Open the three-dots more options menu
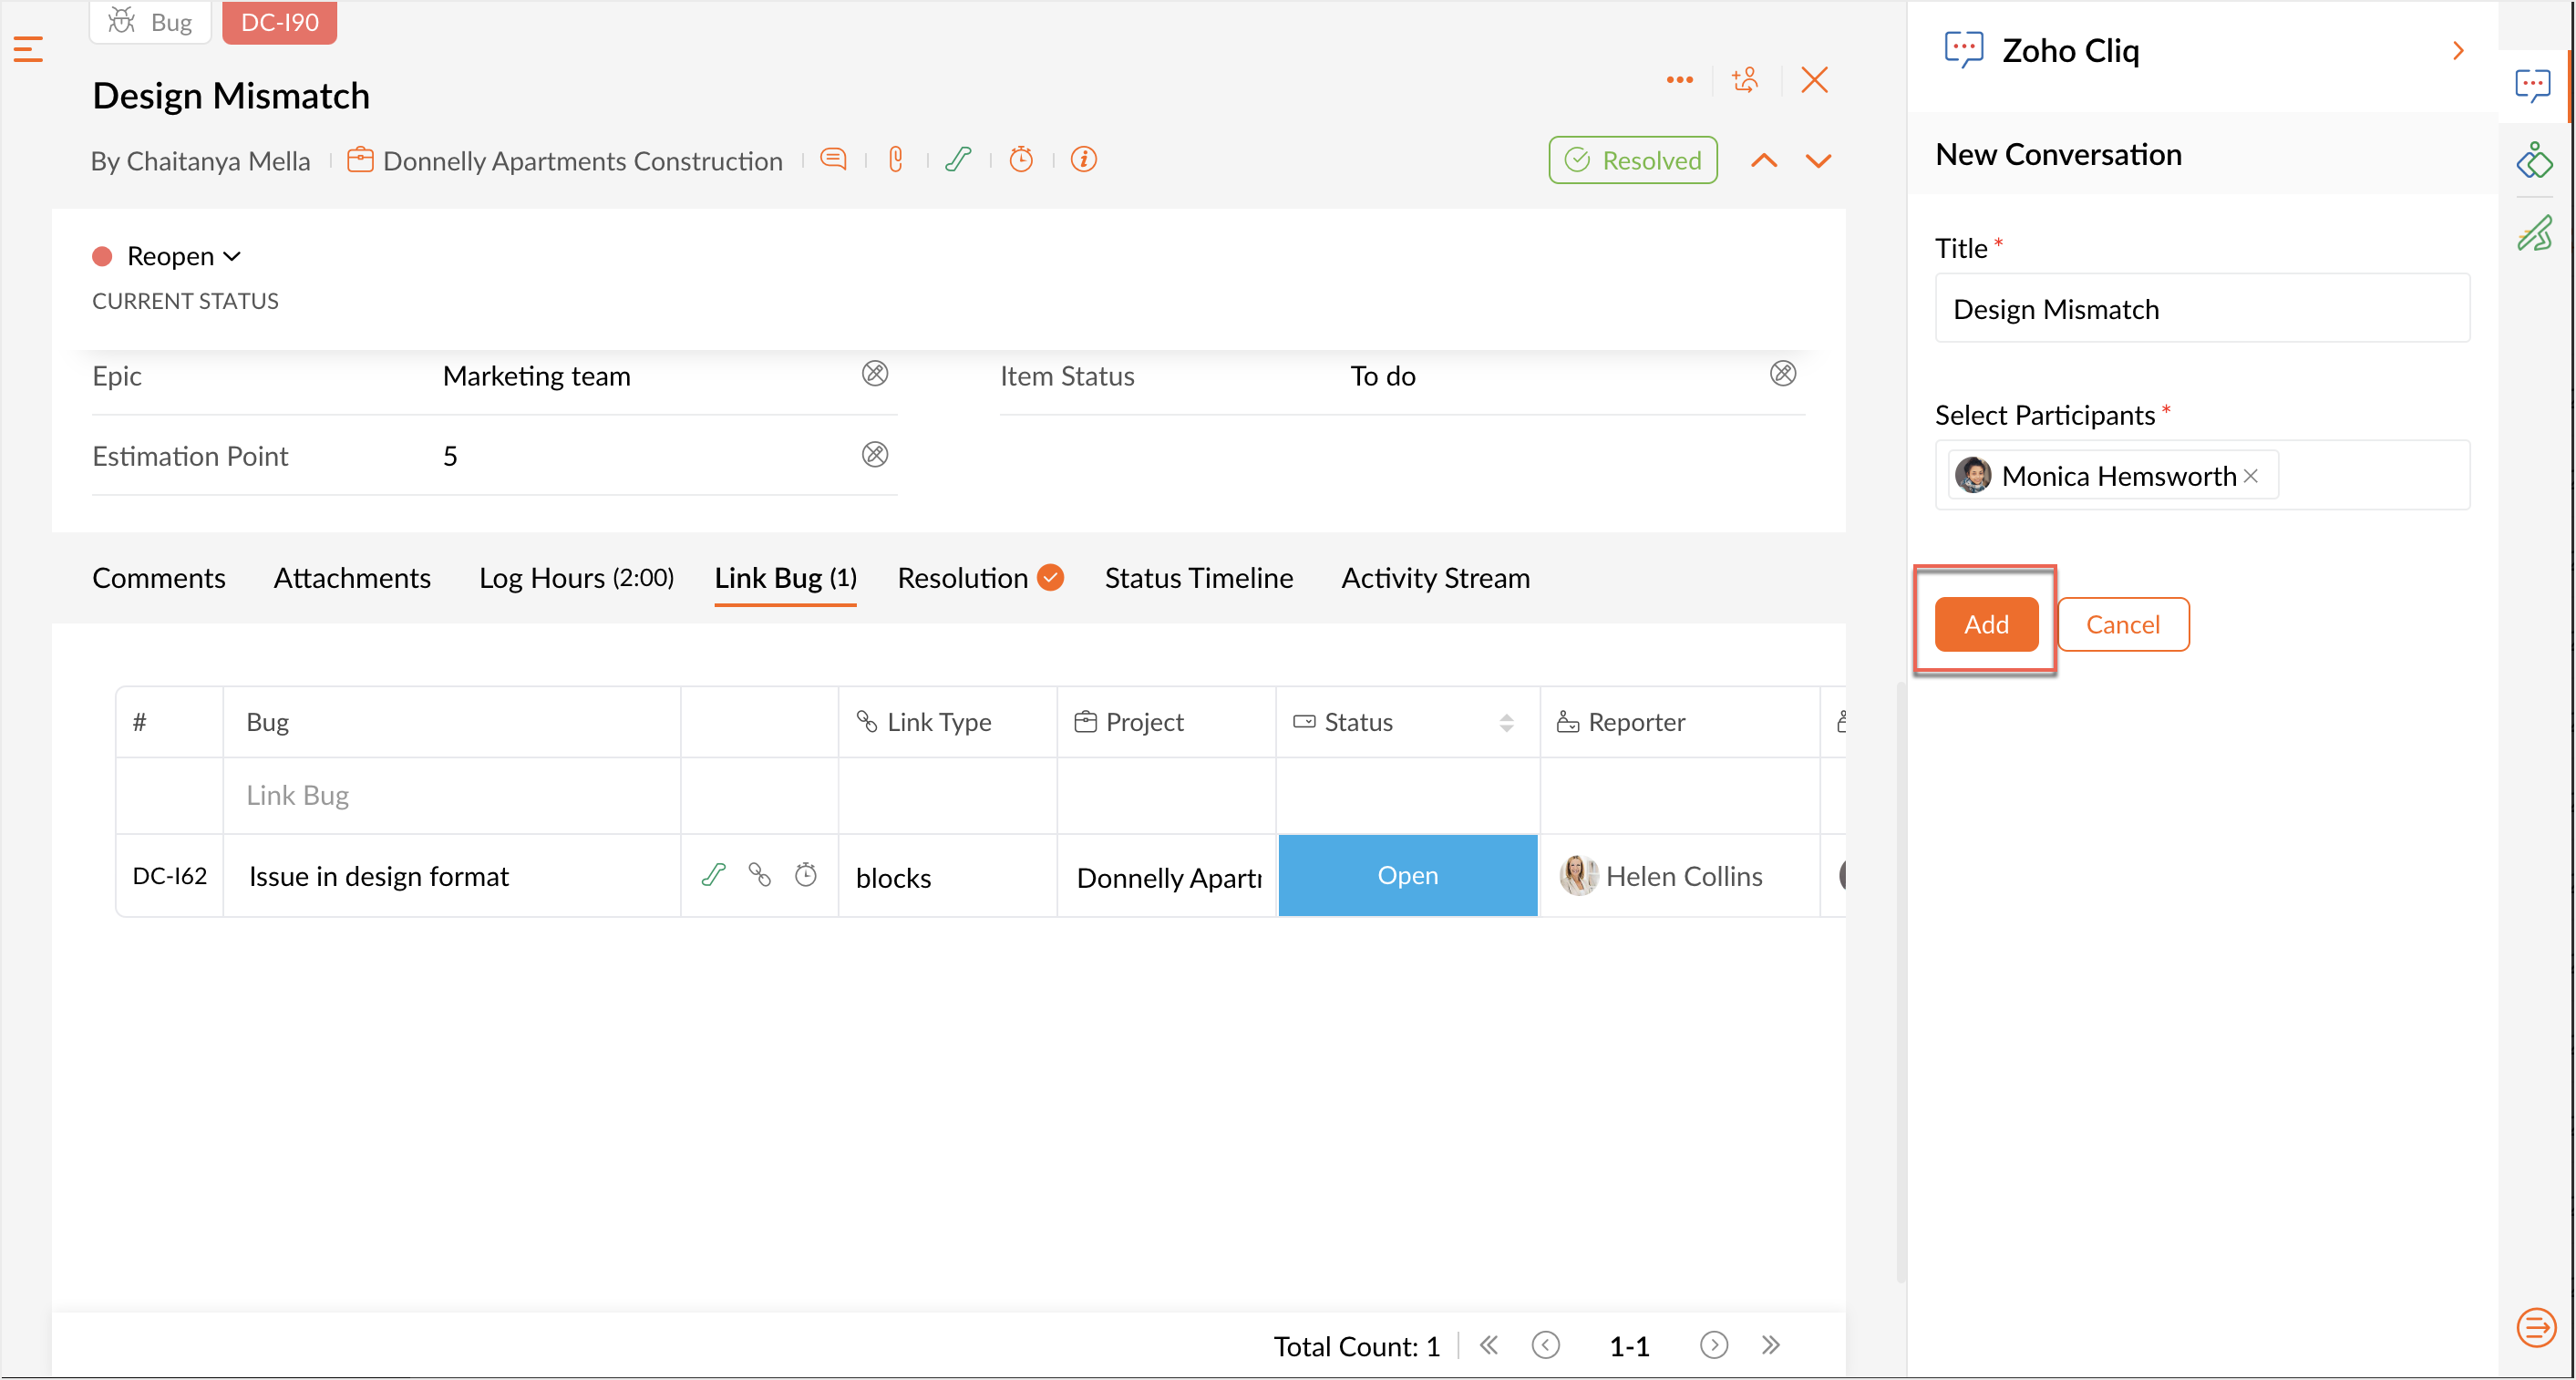2576x1380 pixels. 1680,80
